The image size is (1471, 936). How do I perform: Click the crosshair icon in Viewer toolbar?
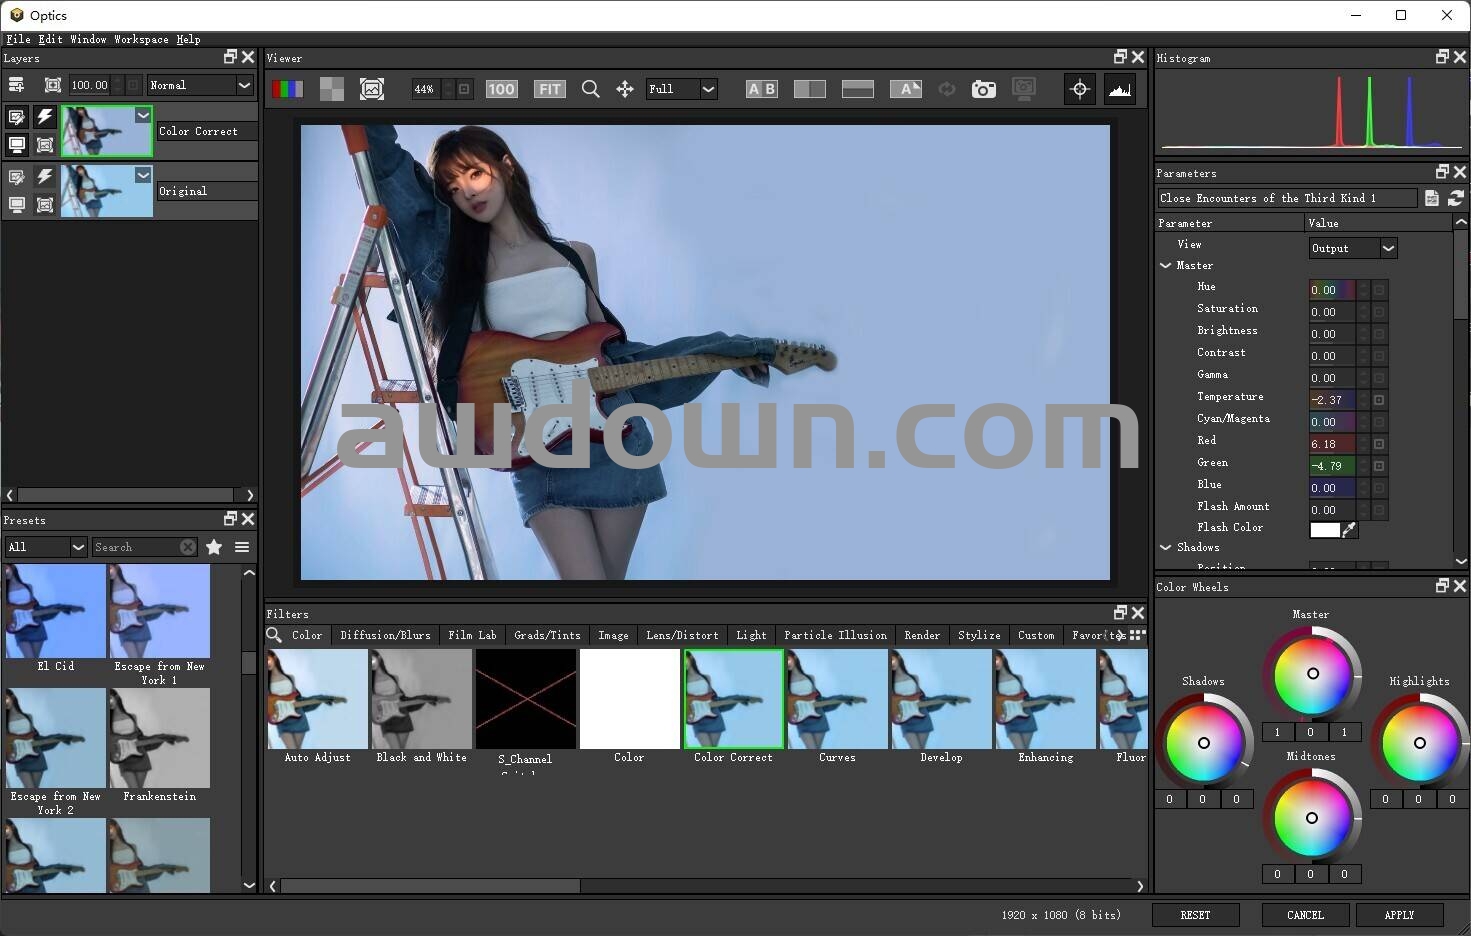1080,89
